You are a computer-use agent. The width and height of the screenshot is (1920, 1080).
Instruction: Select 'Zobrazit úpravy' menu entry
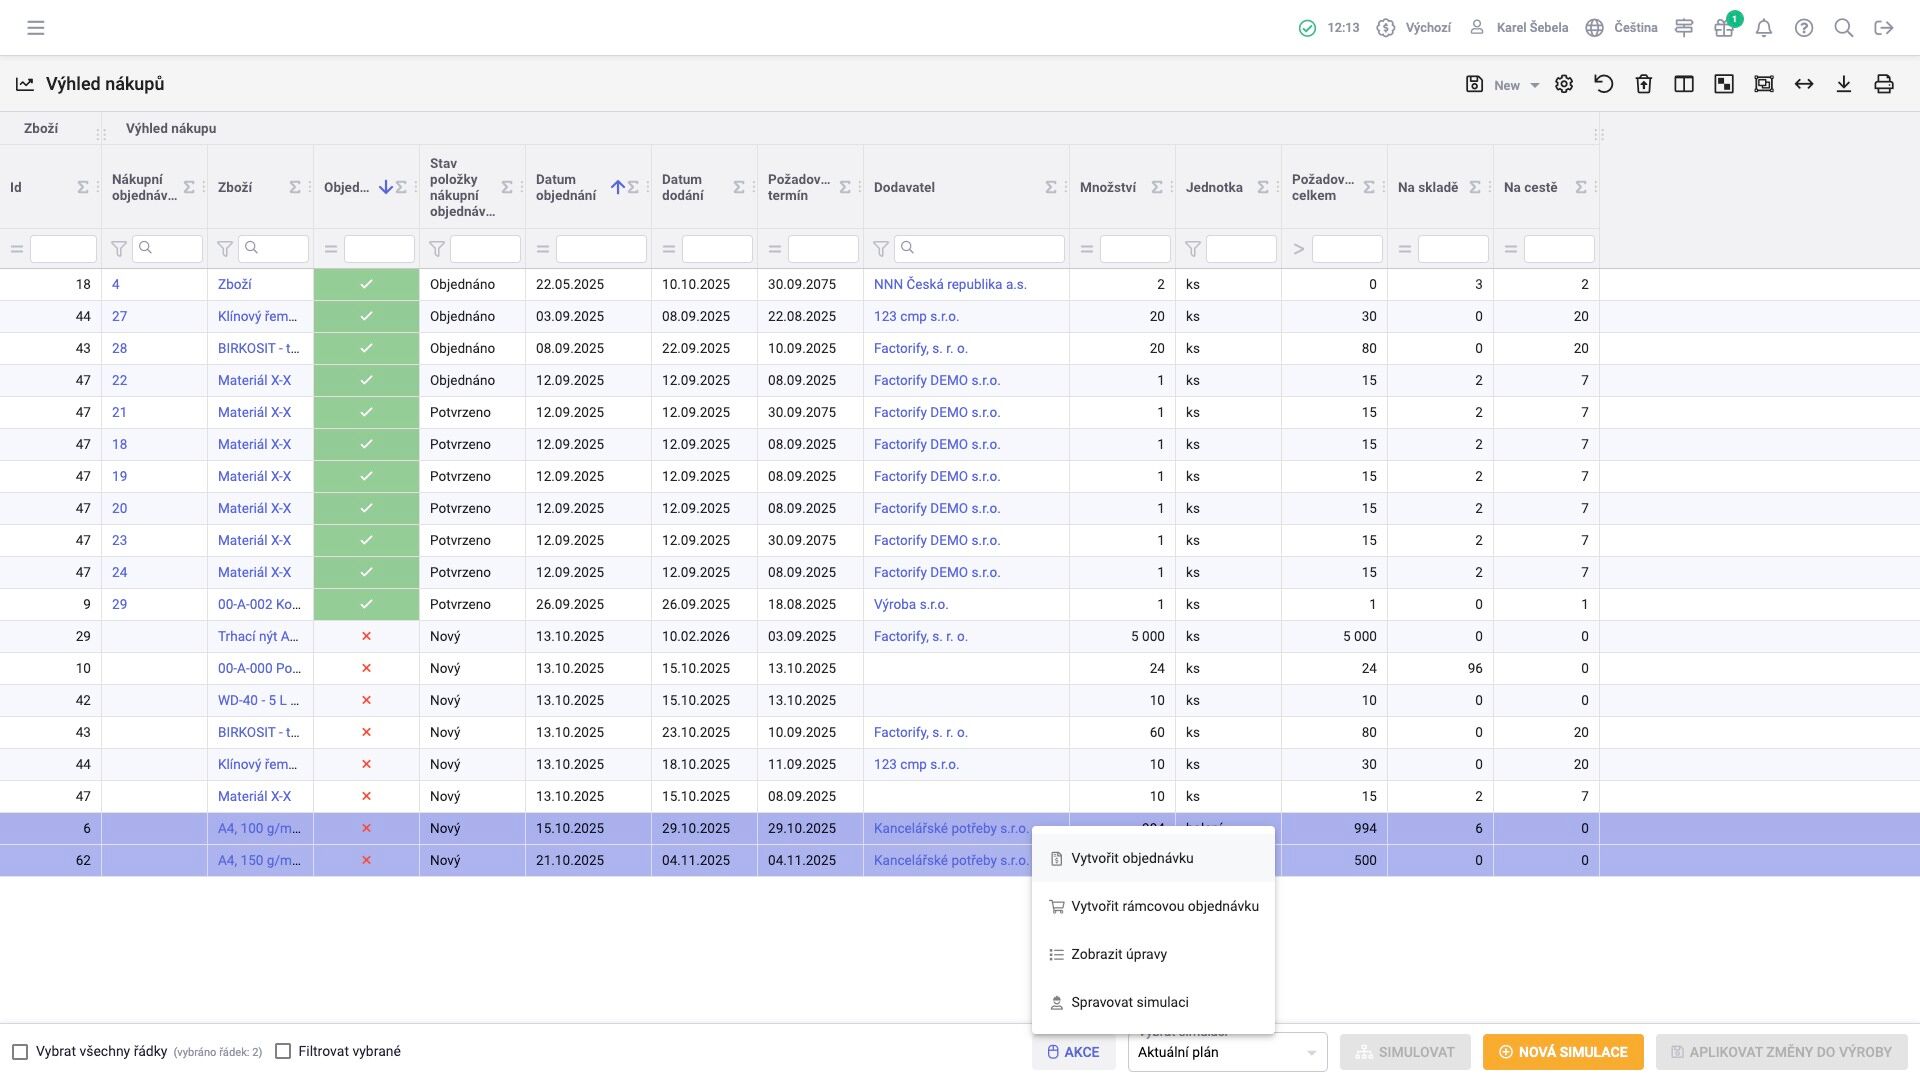1119,954
